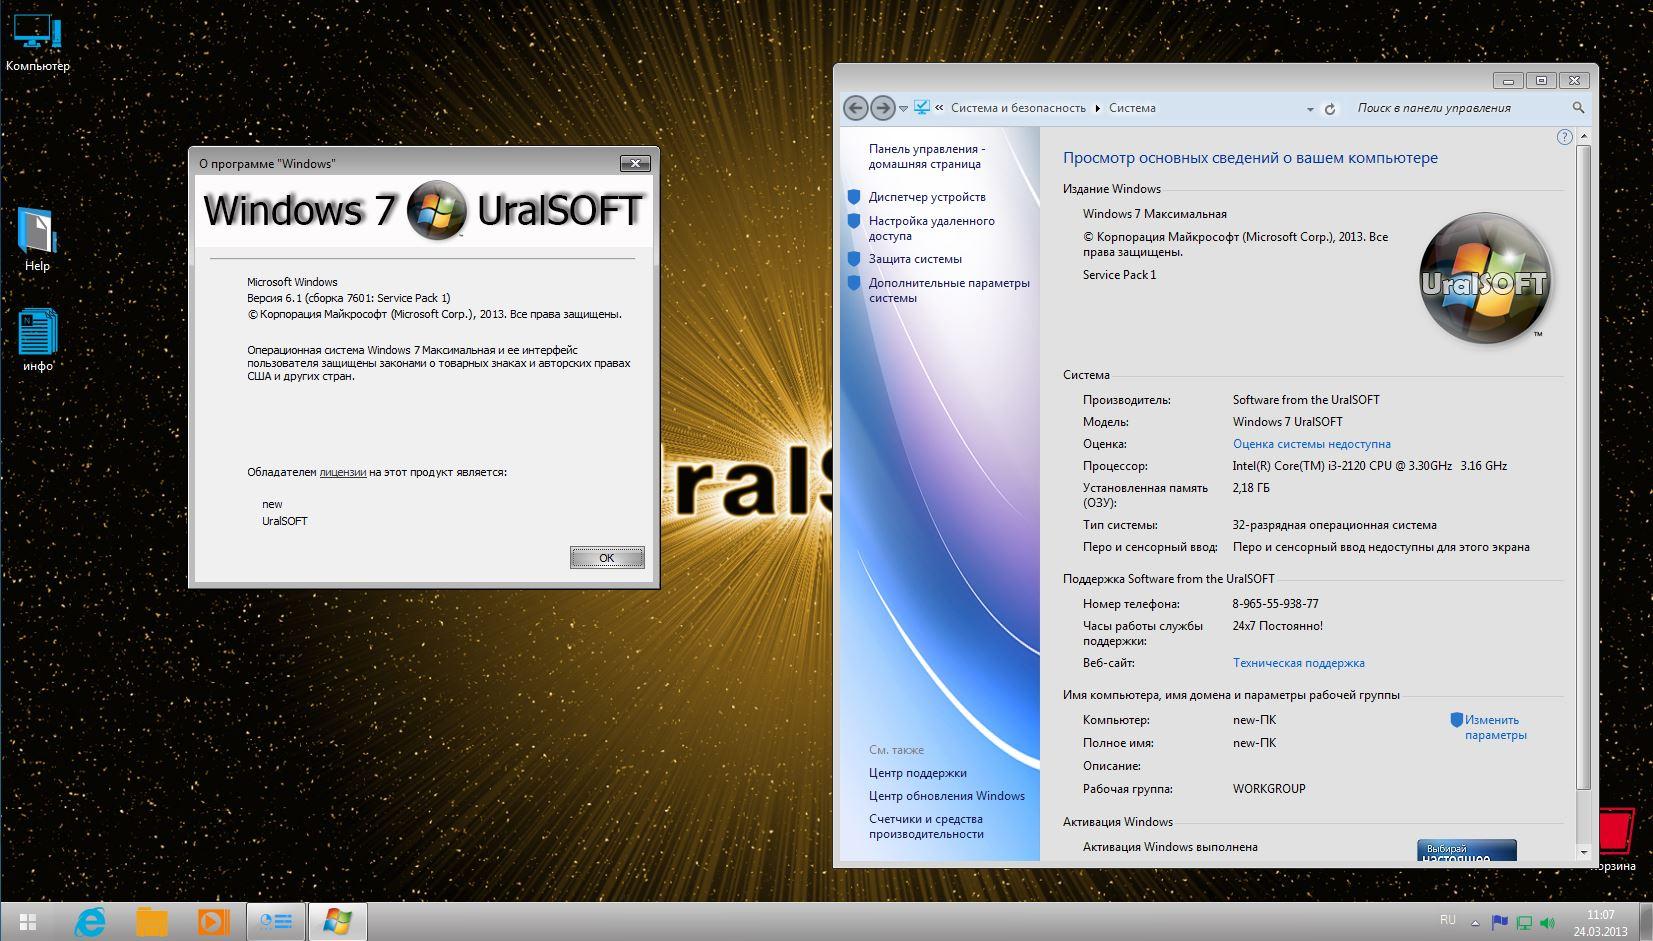
Task: Click the Start button on taskbar
Action: pyautogui.click(x=28, y=921)
